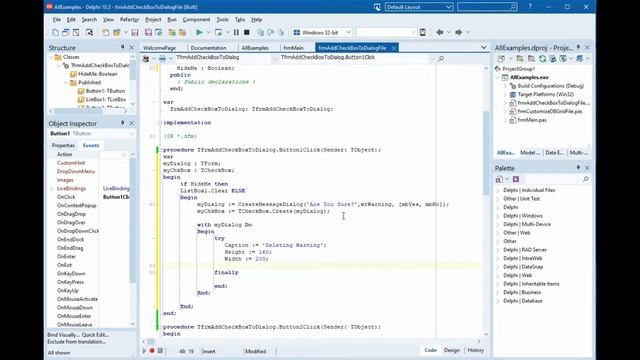This screenshot has height=360, width=640.
Task: Click the search magnifier in Palette panel
Action: click(x=586, y=179)
